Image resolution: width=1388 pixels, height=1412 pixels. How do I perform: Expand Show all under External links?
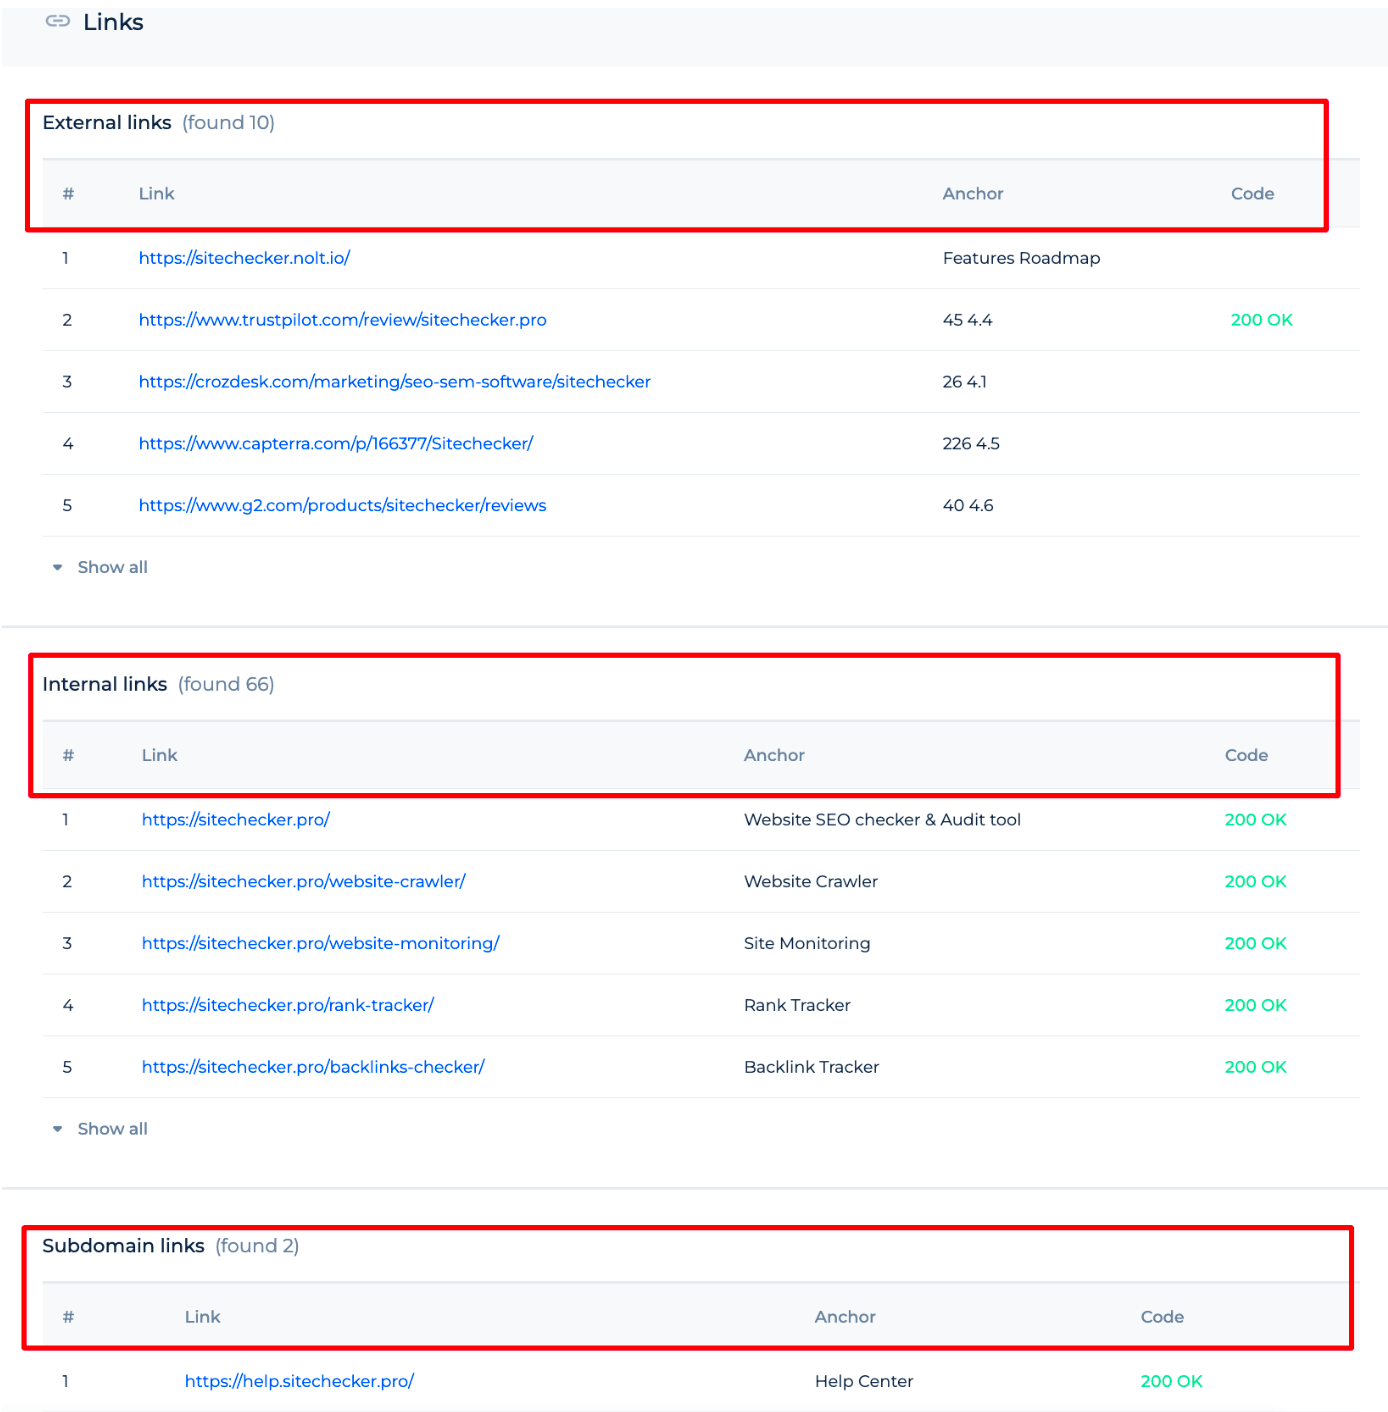[101, 567]
